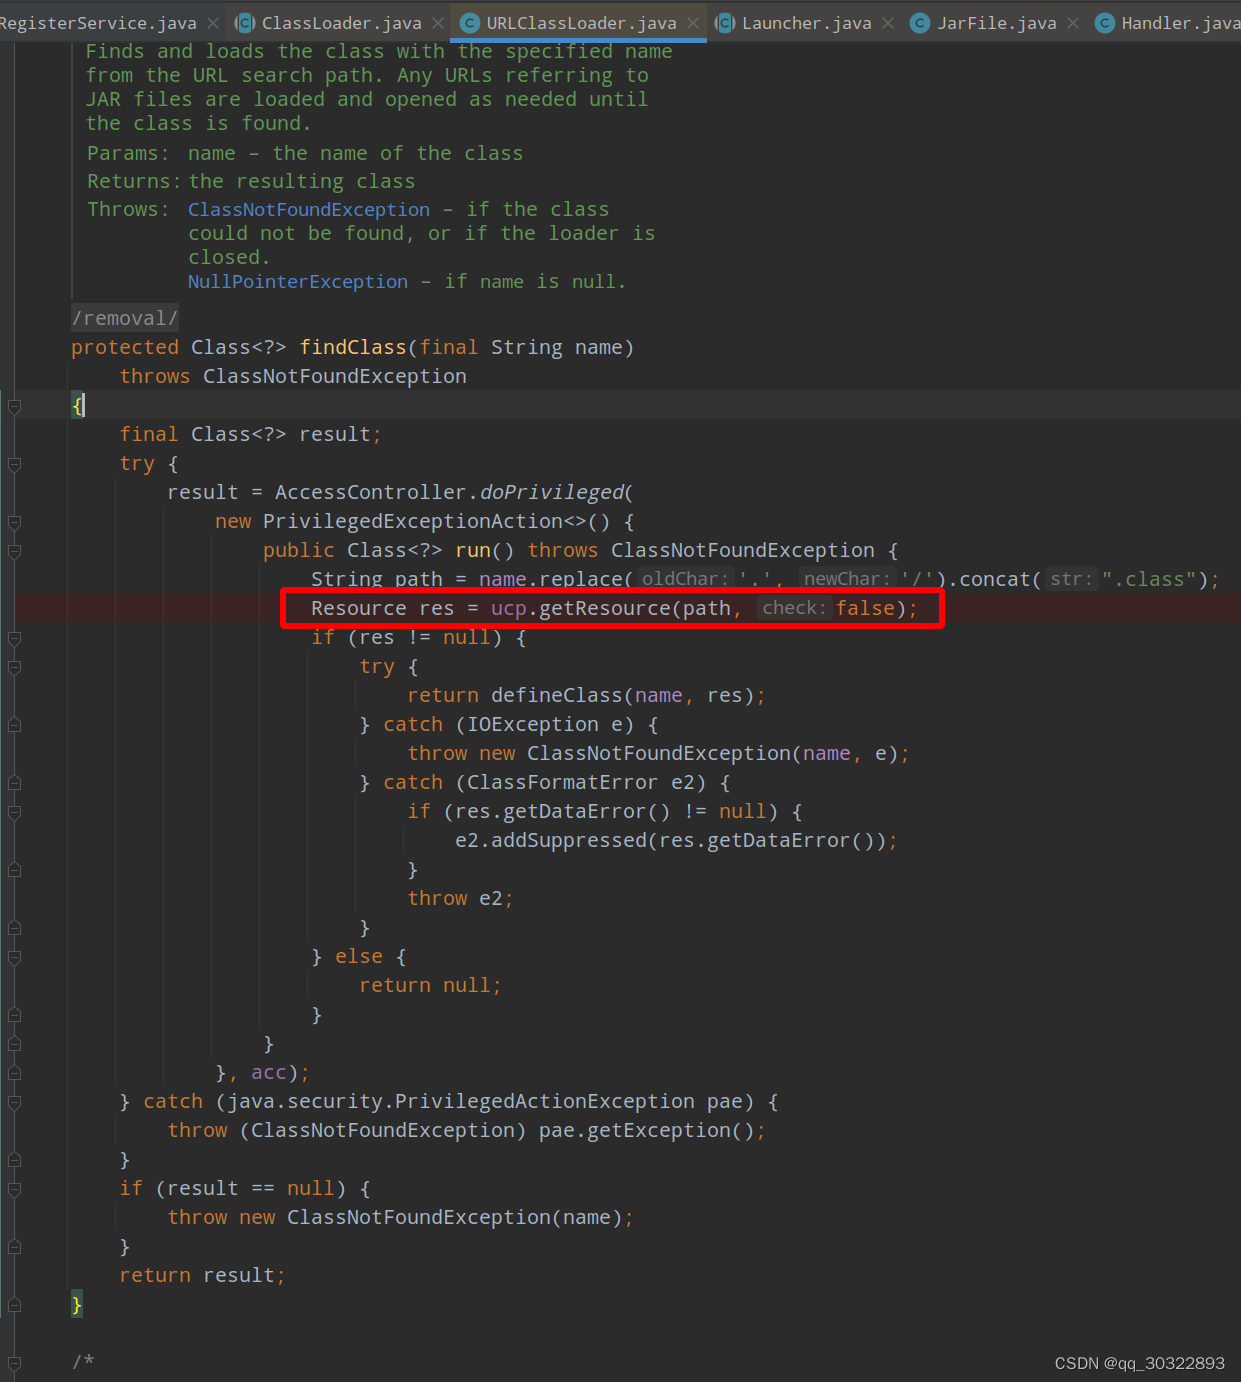Close the URLClassLoader.java tab
The image size is (1241, 1382).
[x=694, y=22]
